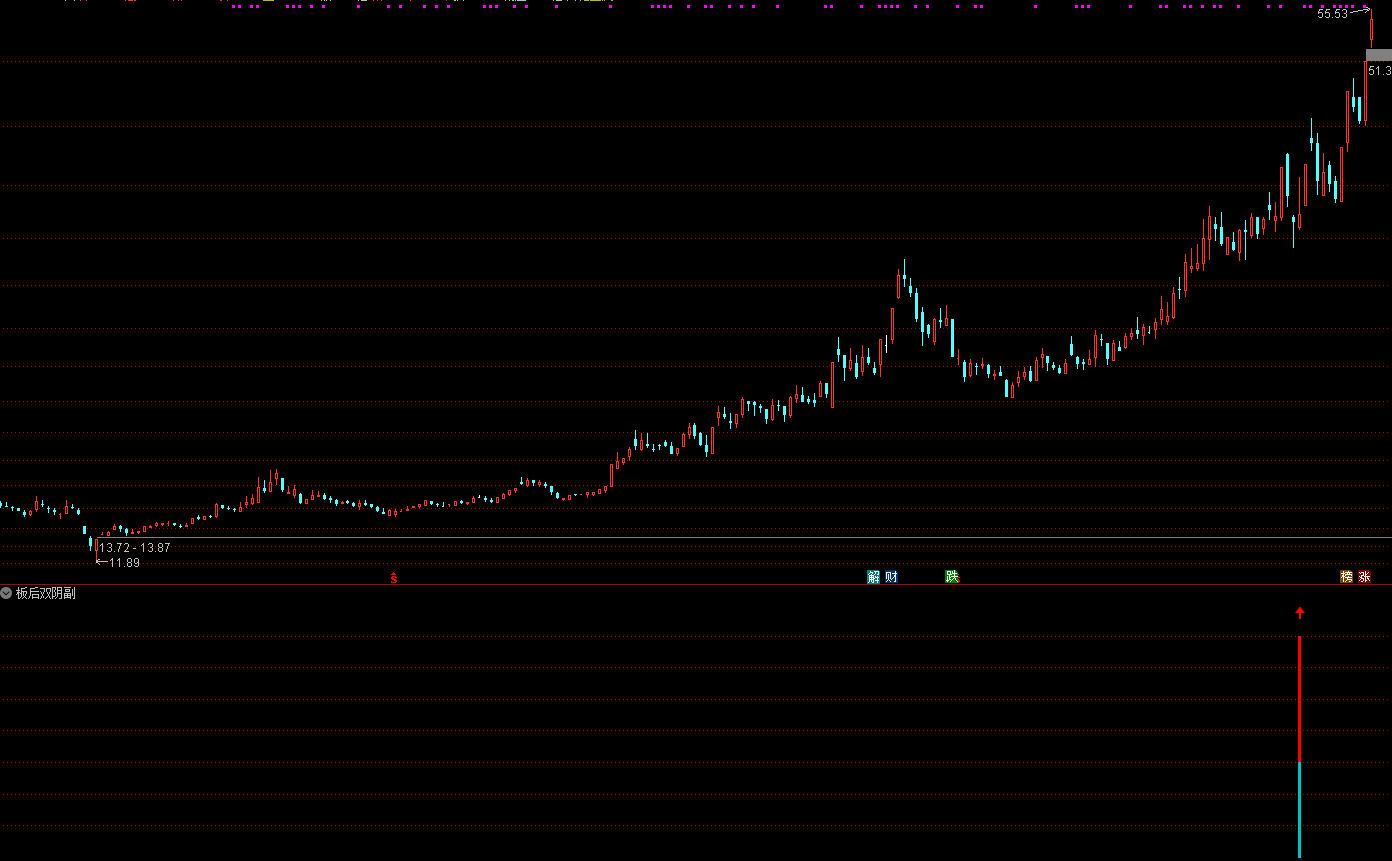Click the red 涨 marker icon

pos(1364,577)
